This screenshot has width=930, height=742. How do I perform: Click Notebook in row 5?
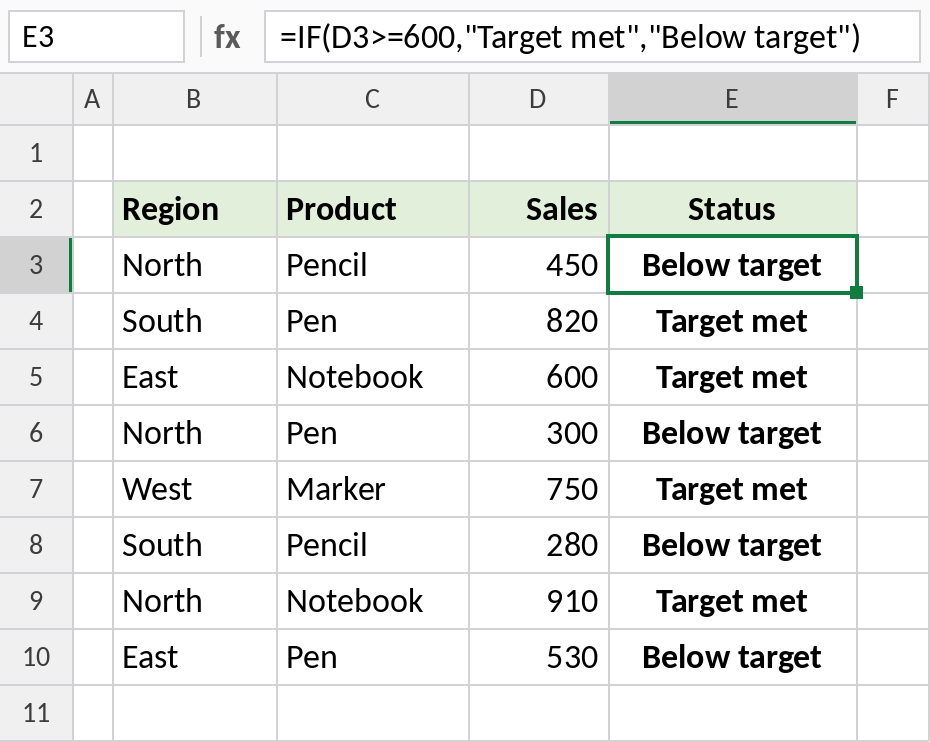click(x=372, y=377)
